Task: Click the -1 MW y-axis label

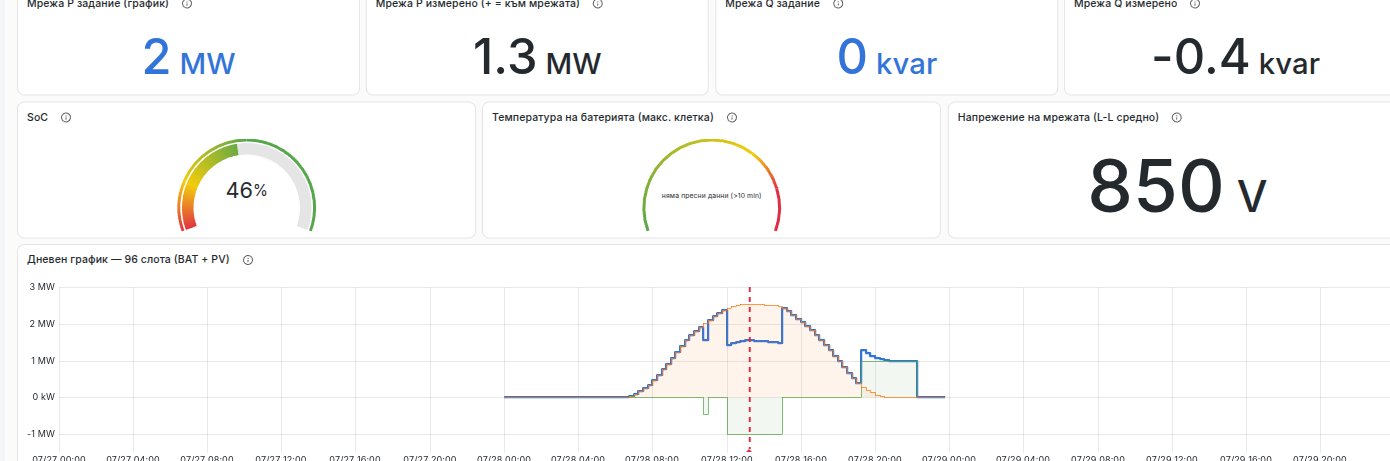Action: click(39, 434)
